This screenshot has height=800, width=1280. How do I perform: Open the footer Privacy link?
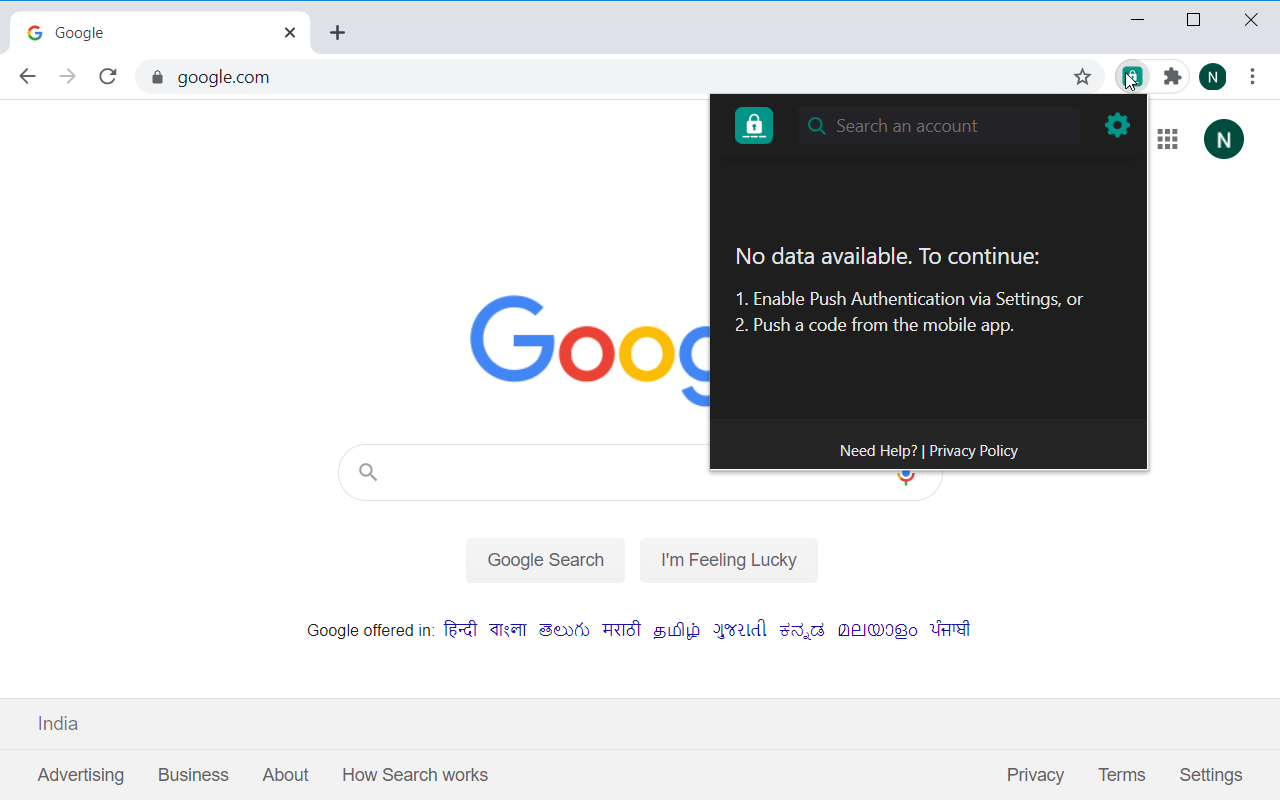pyautogui.click(x=1035, y=775)
